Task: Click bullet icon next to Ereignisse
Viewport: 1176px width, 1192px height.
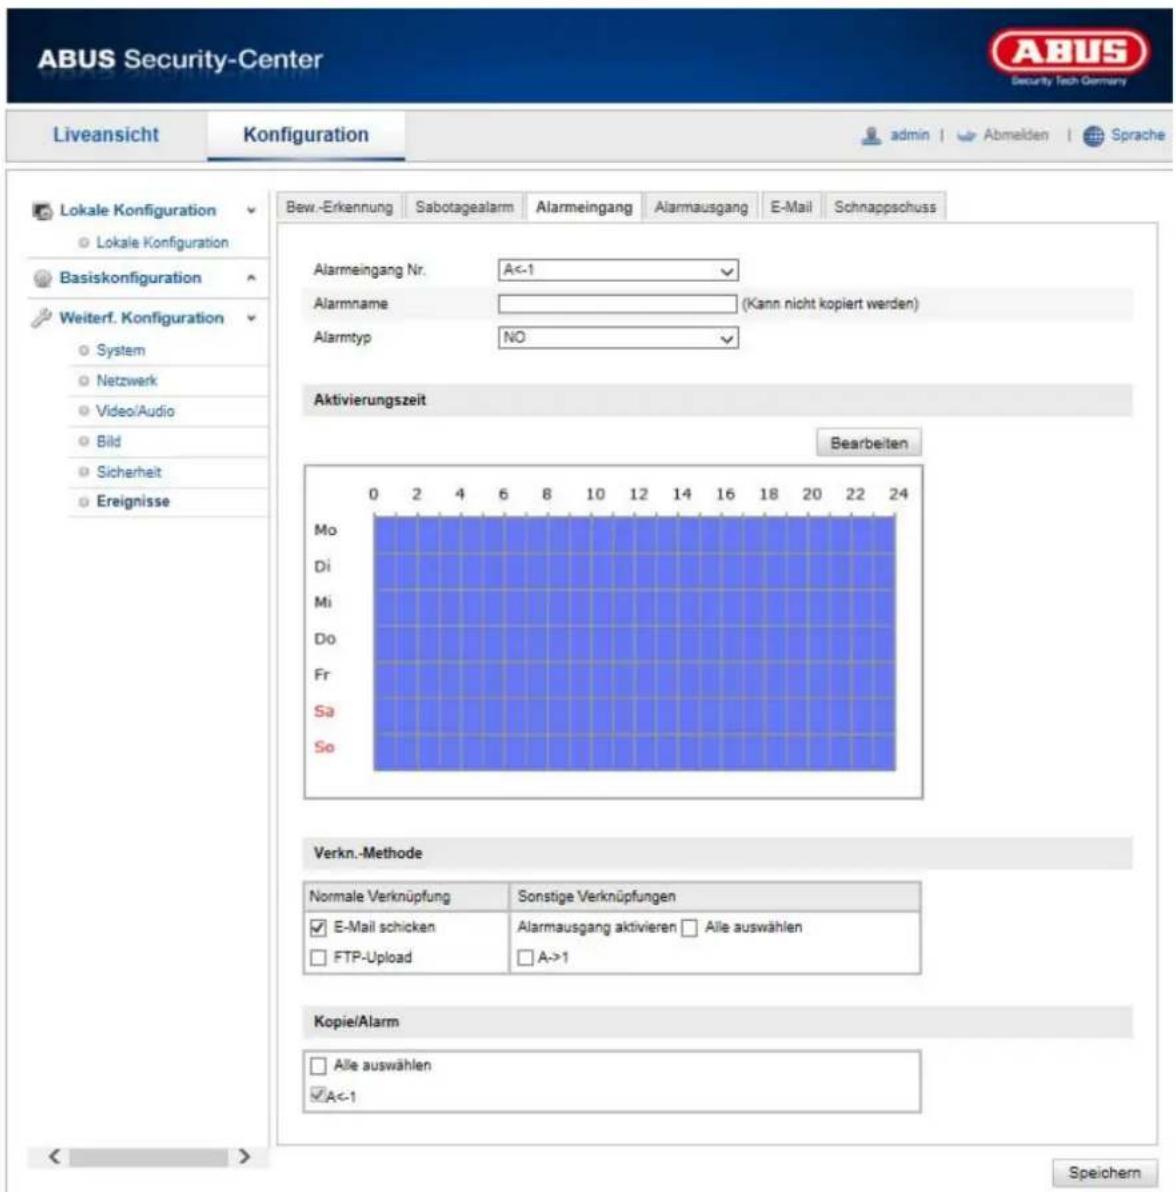Action: pos(84,502)
